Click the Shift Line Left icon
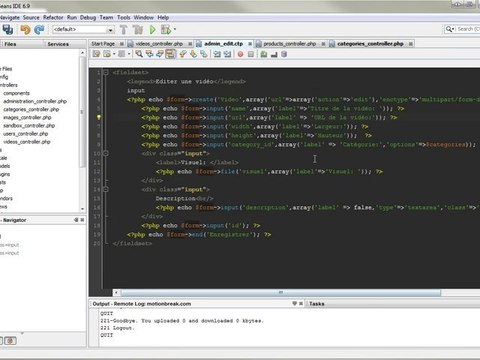 tap(217, 54)
